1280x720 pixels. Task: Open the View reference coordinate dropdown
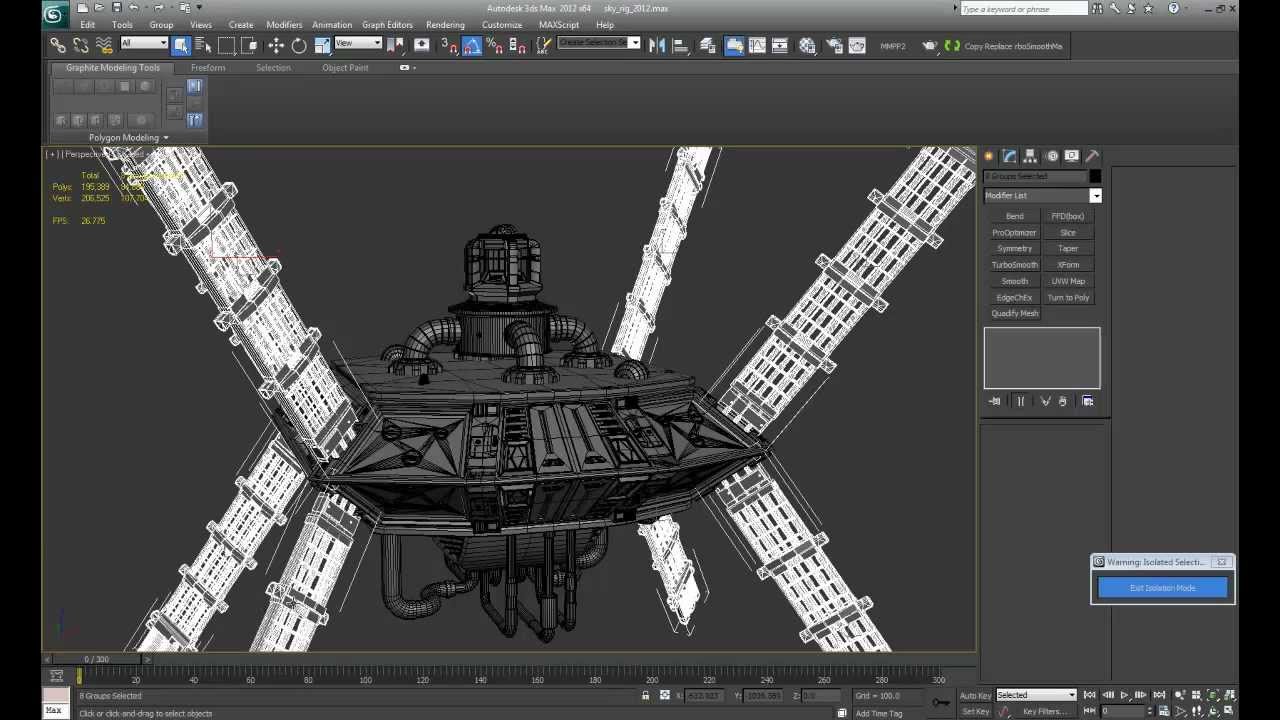(358, 43)
